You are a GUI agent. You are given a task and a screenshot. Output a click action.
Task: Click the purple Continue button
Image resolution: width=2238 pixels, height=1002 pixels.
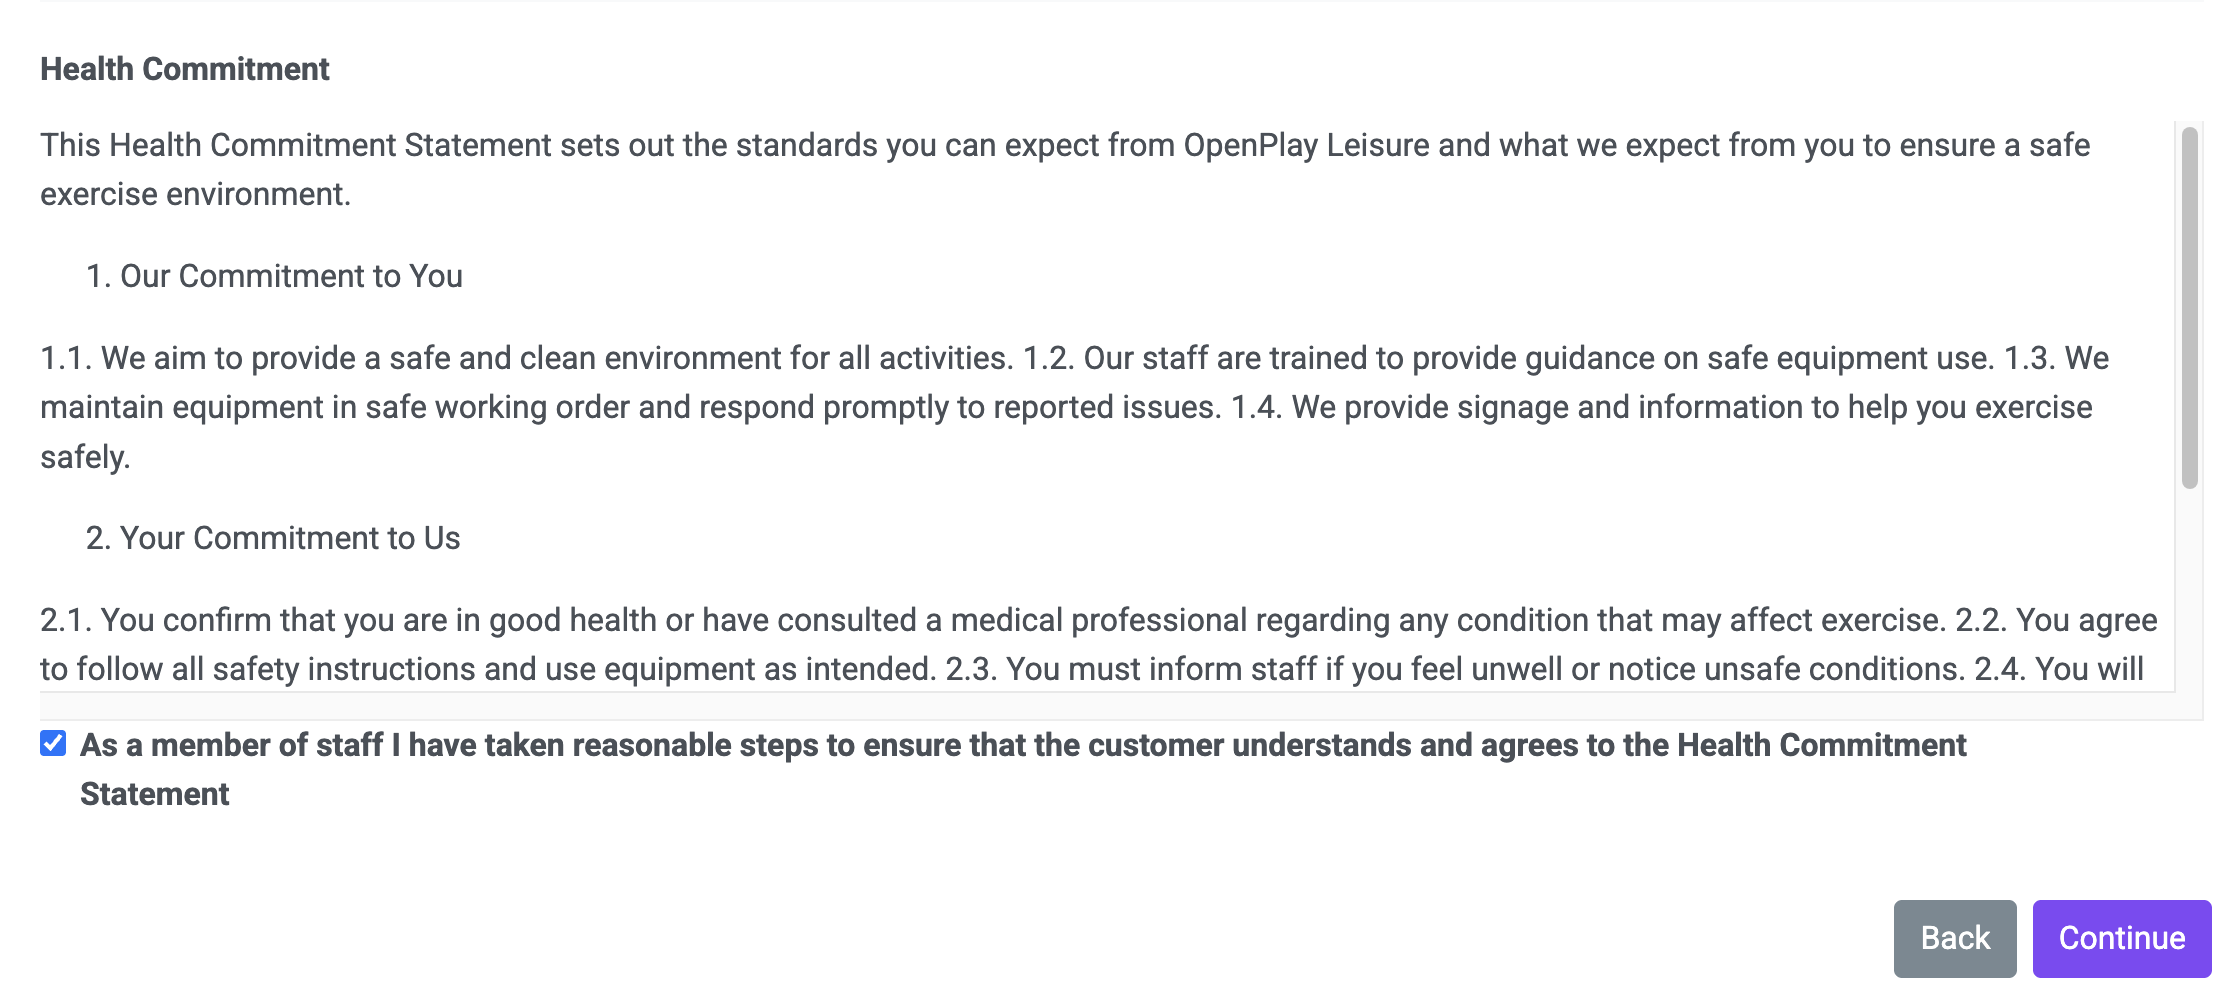click(2121, 938)
